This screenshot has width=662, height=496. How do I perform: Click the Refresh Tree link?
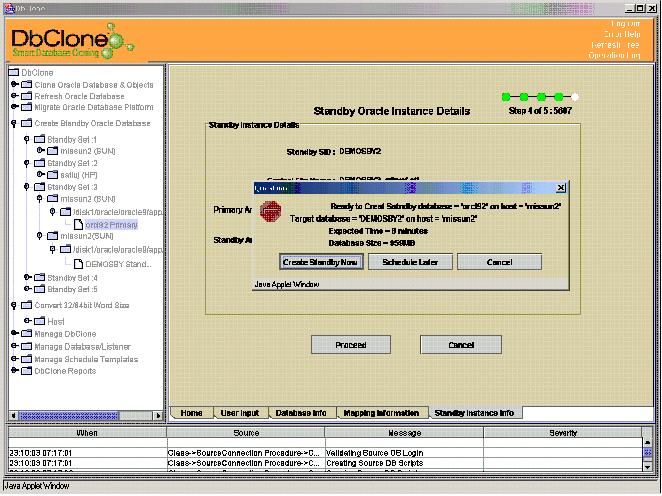pyautogui.click(x=615, y=45)
